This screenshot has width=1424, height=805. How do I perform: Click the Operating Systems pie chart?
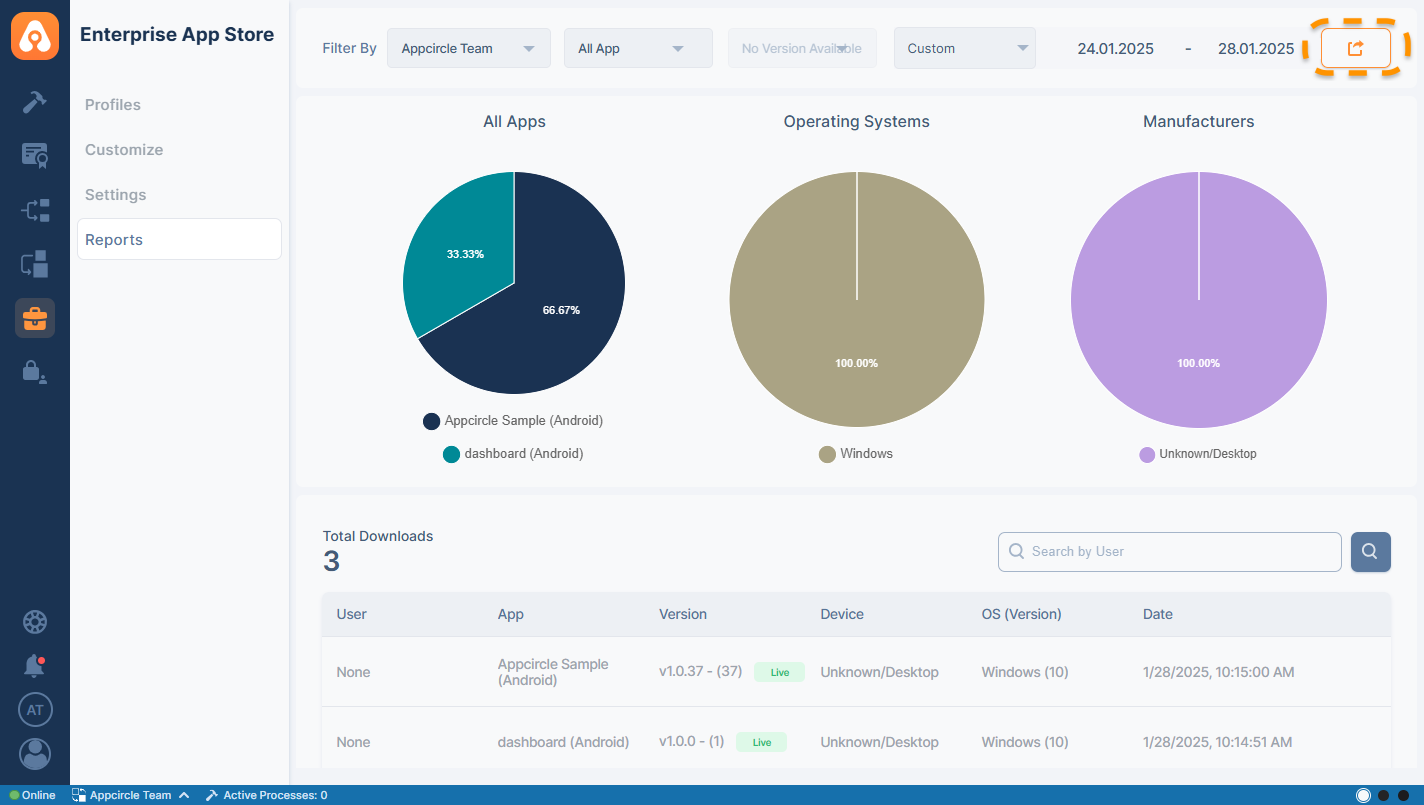[x=857, y=300]
